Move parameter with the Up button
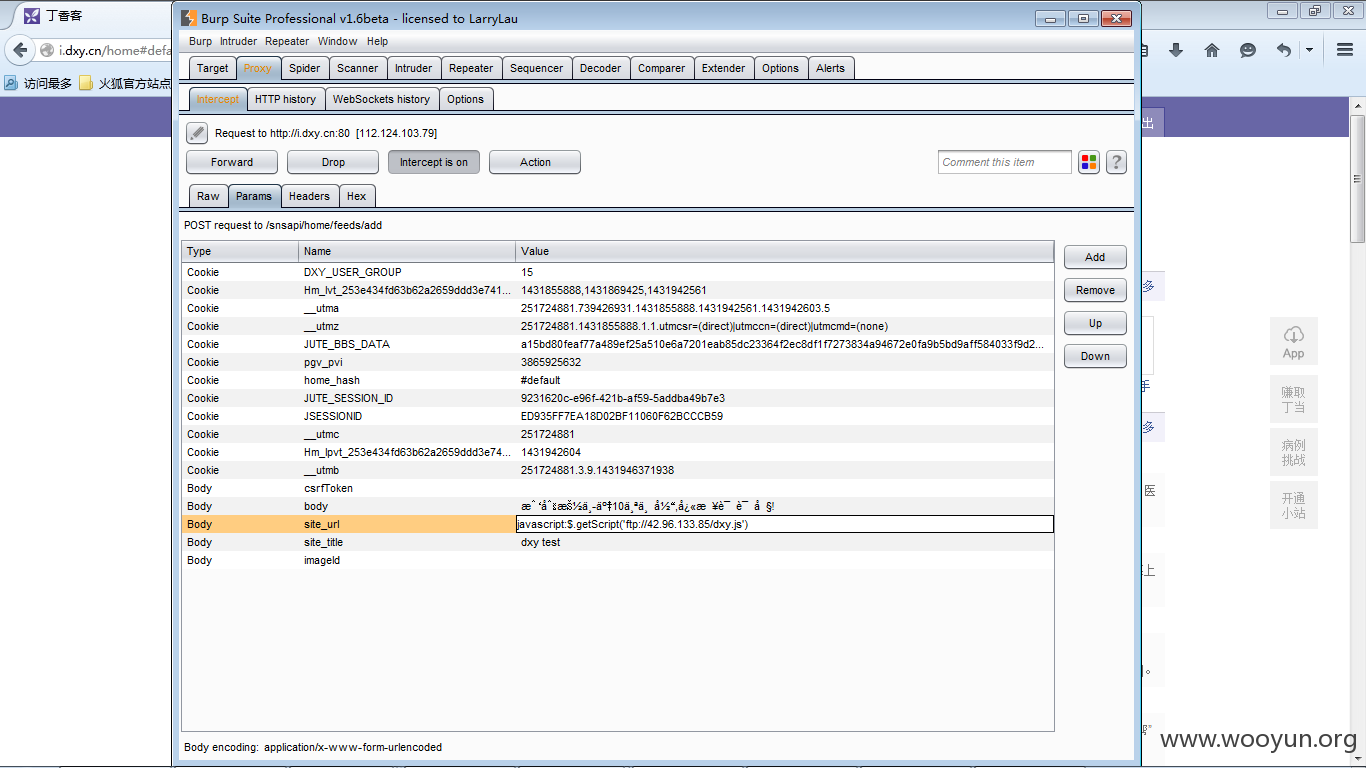1366x768 pixels. 1095,323
